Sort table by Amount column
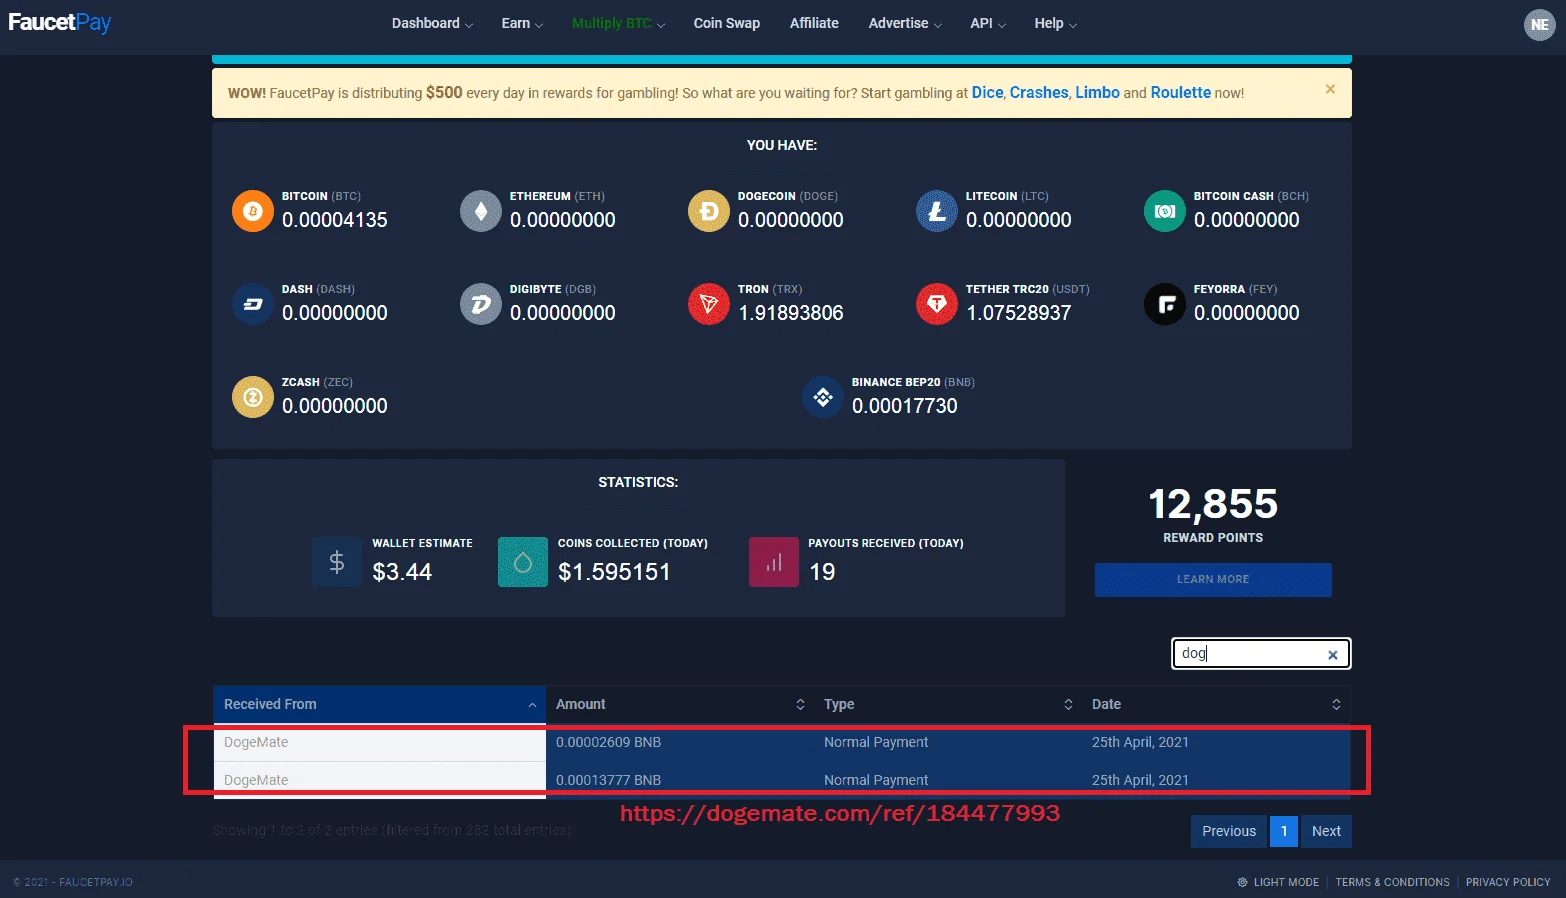Screen dimensions: 1566x898 680,704
